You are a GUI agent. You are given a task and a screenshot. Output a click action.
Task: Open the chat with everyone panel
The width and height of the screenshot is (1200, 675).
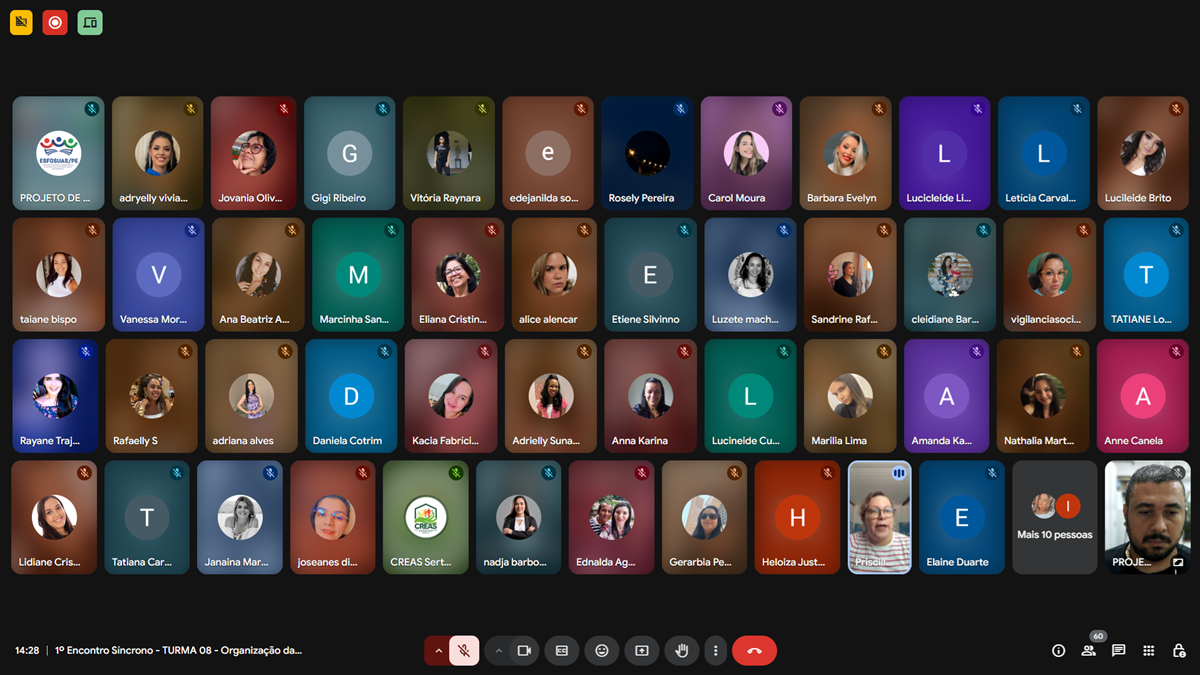(x=1118, y=650)
